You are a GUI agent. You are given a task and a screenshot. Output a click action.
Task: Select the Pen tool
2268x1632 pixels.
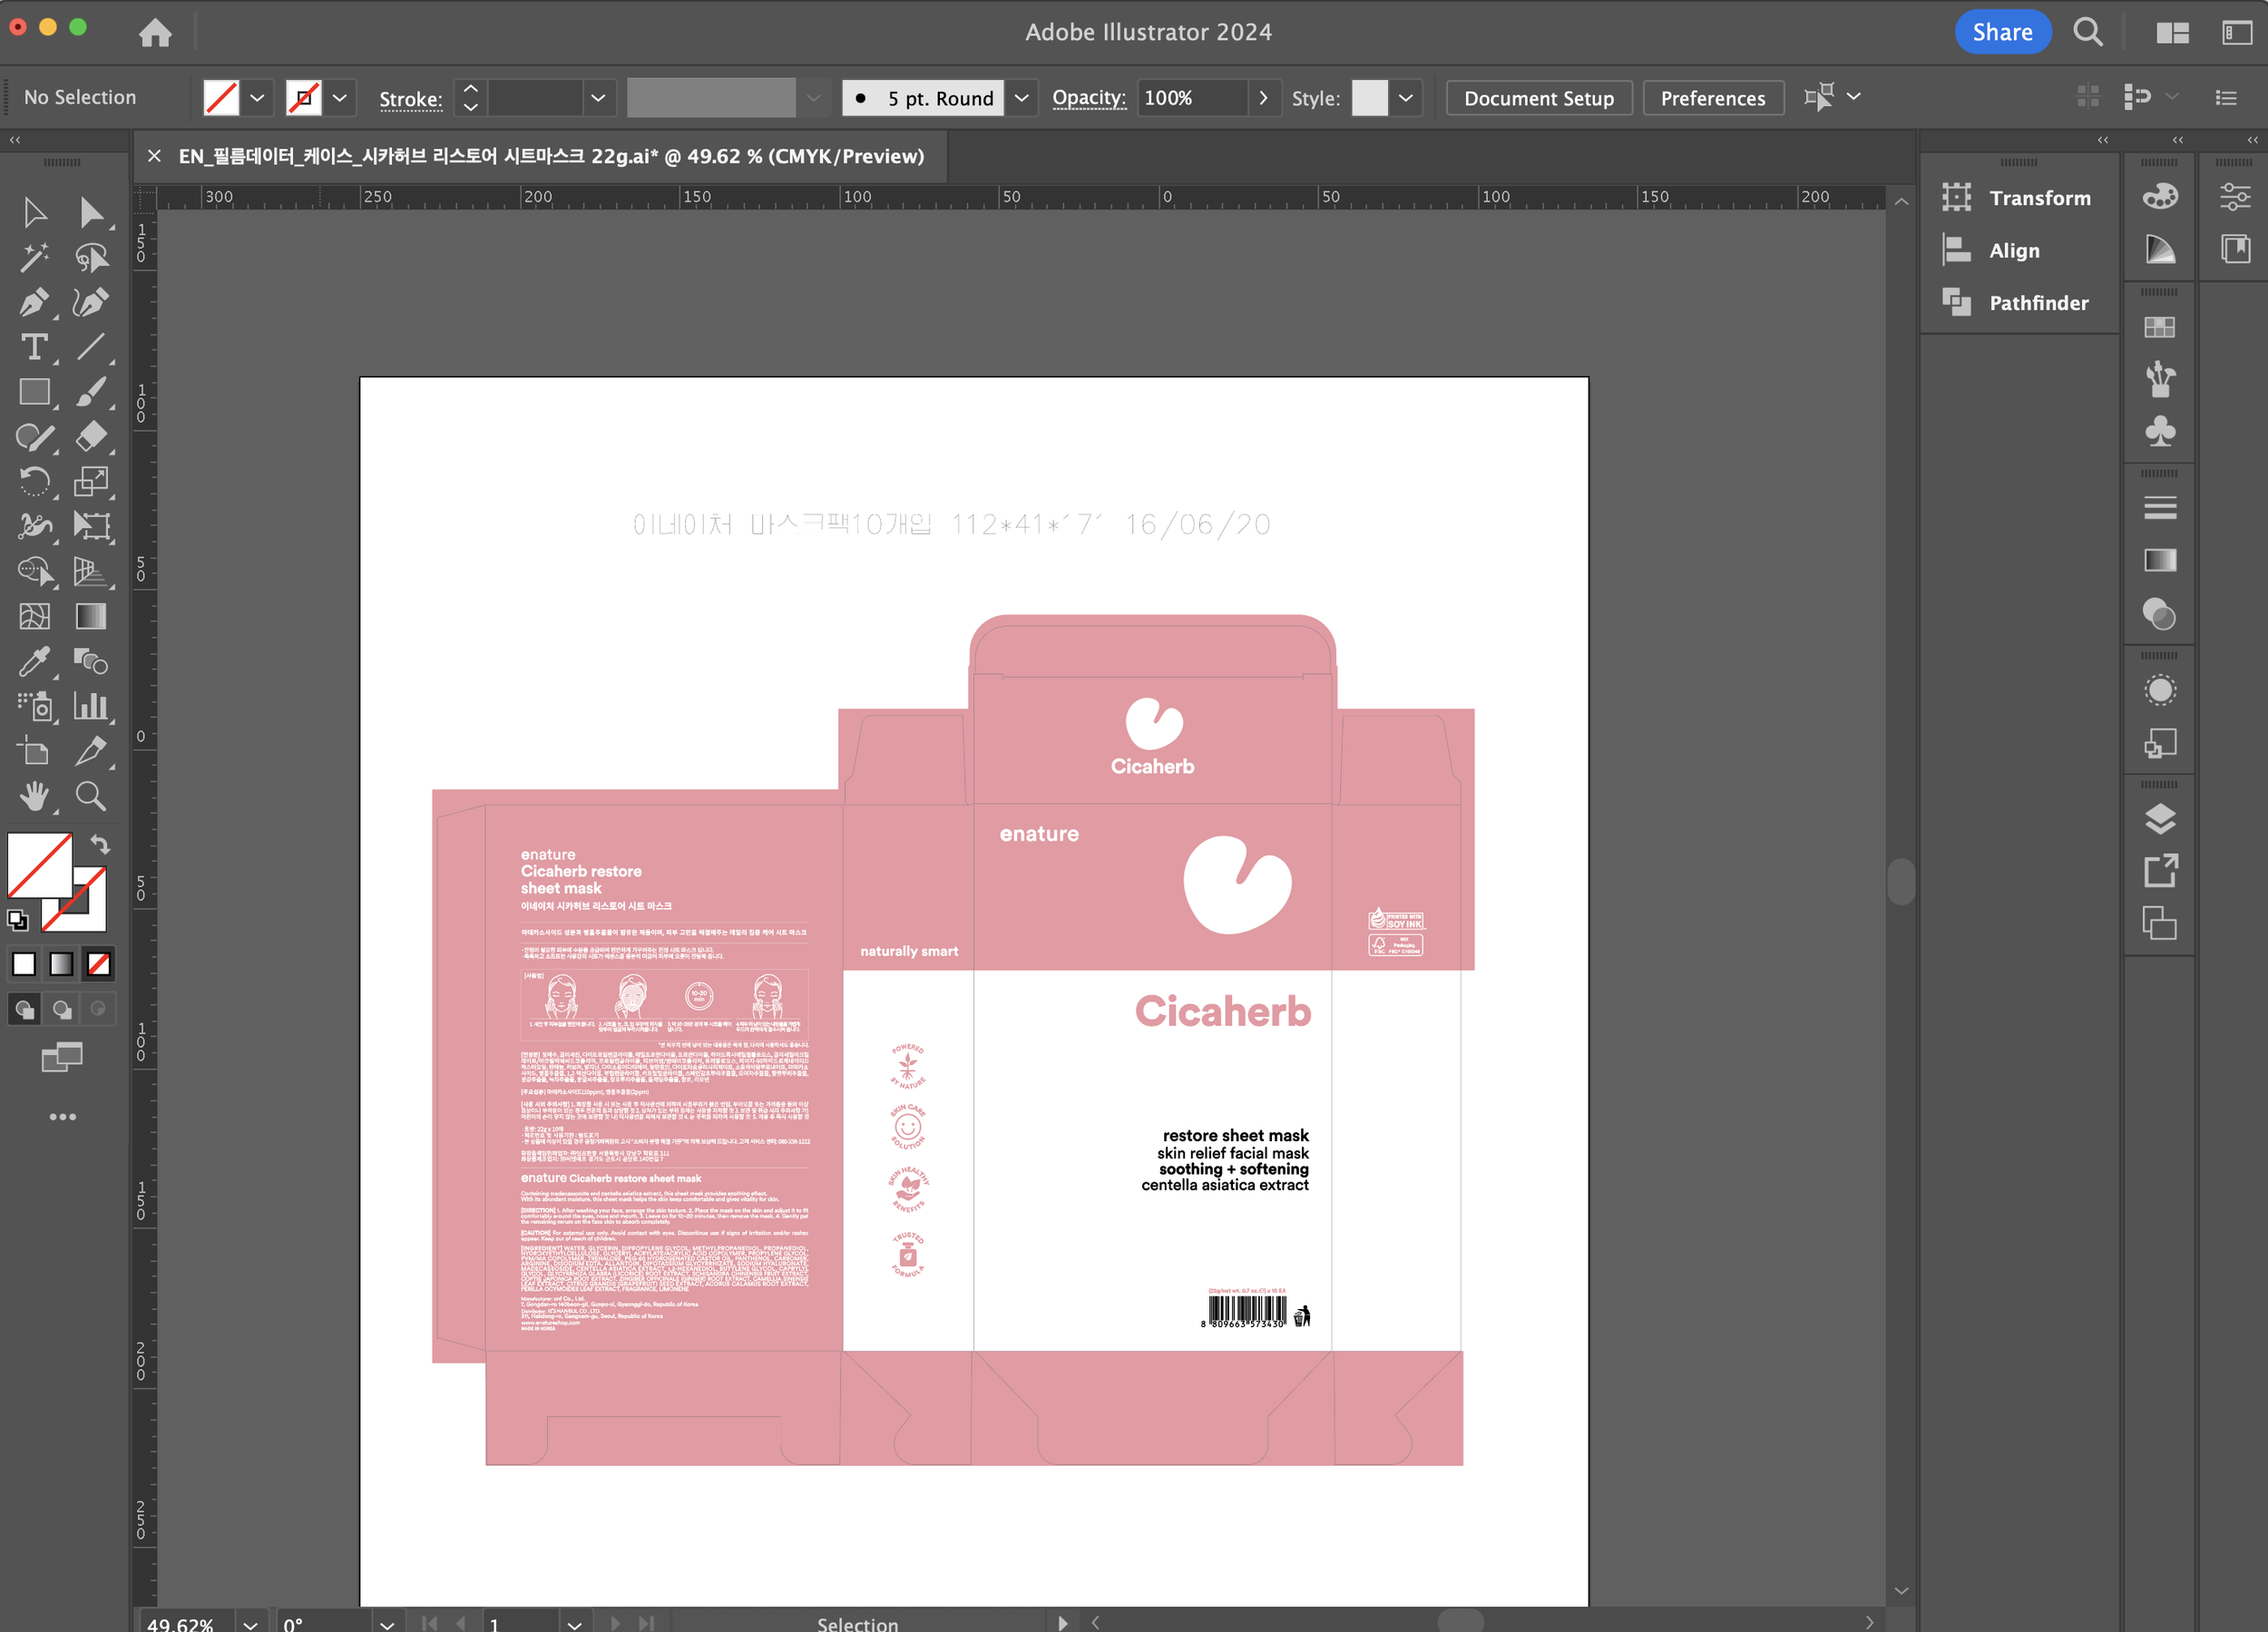coord(35,302)
